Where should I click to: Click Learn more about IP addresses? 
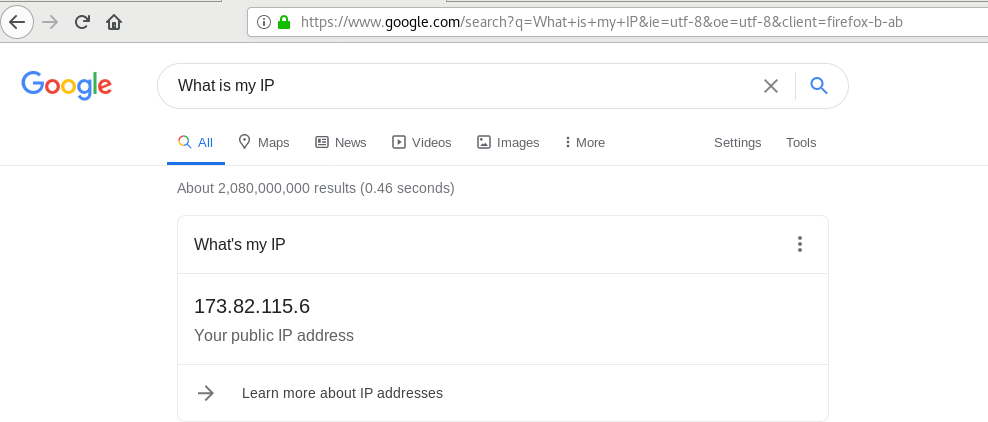(342, 393)
